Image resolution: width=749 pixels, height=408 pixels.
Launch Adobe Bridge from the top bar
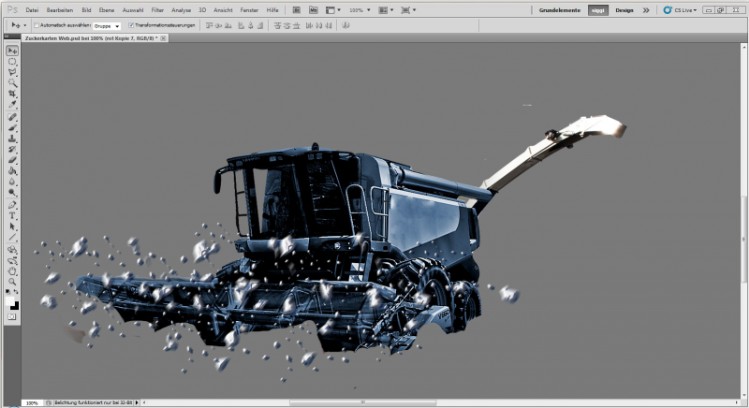(x=294, y=9)
